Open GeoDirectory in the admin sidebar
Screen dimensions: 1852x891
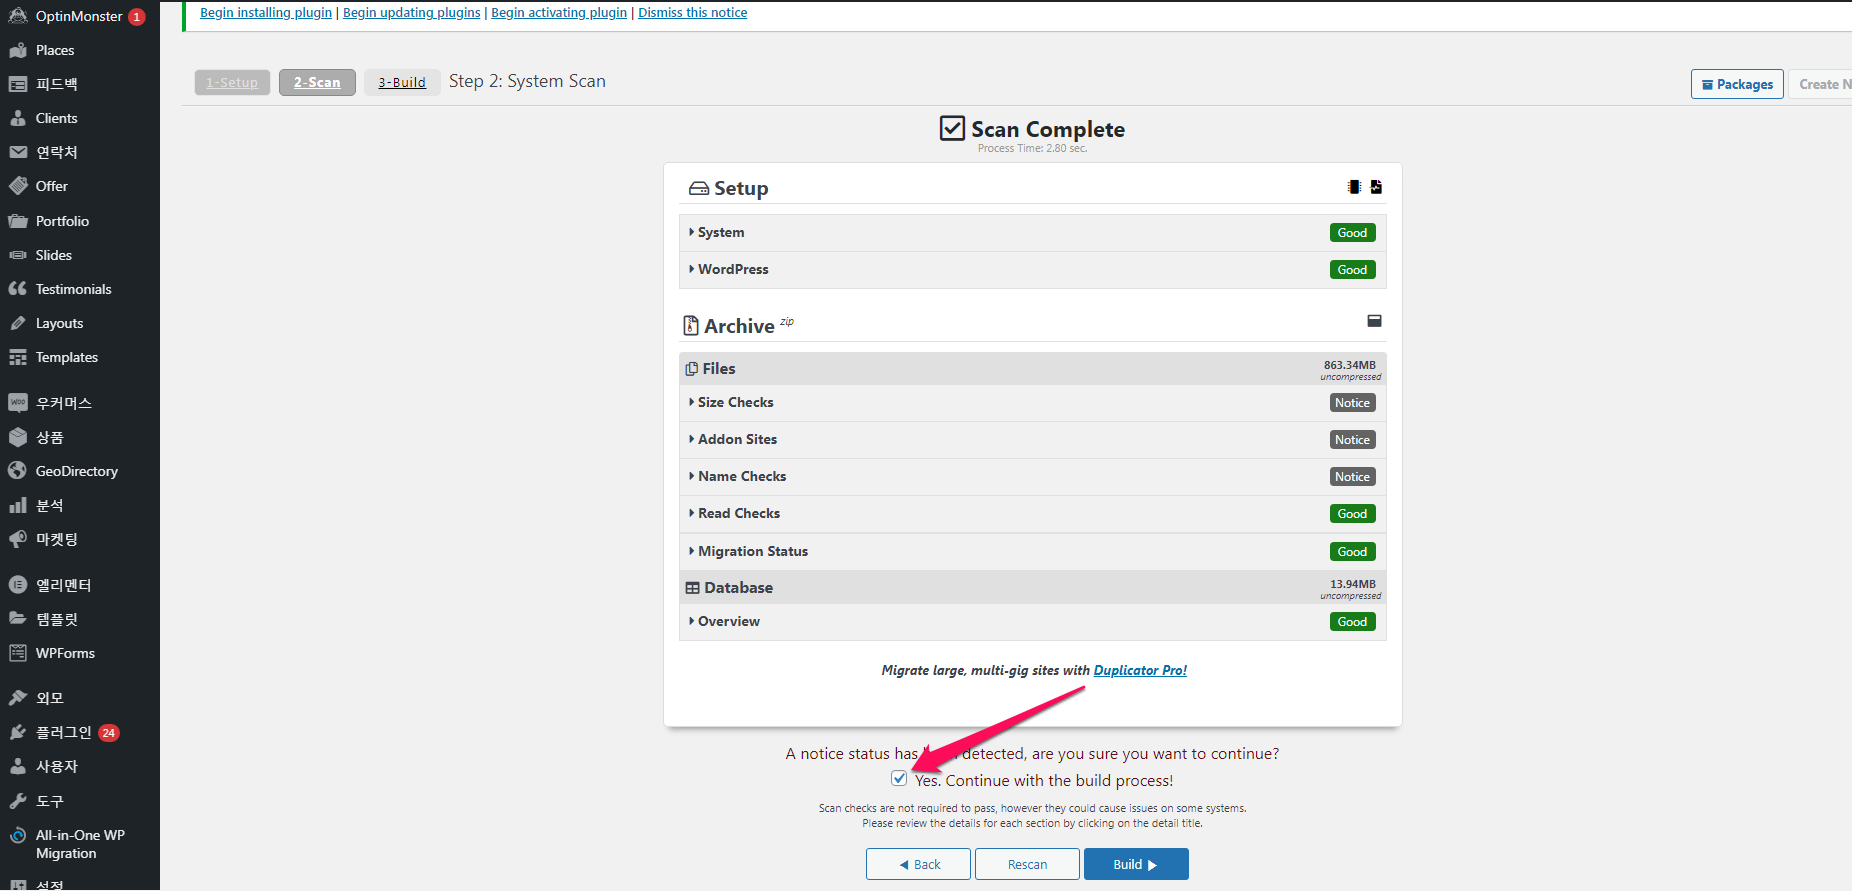point(76,471)
